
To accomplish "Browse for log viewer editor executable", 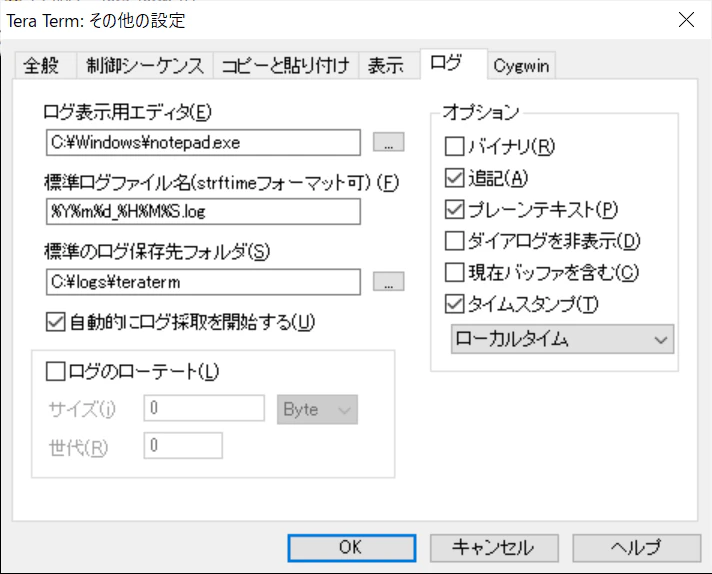I will tap(388, 142).
